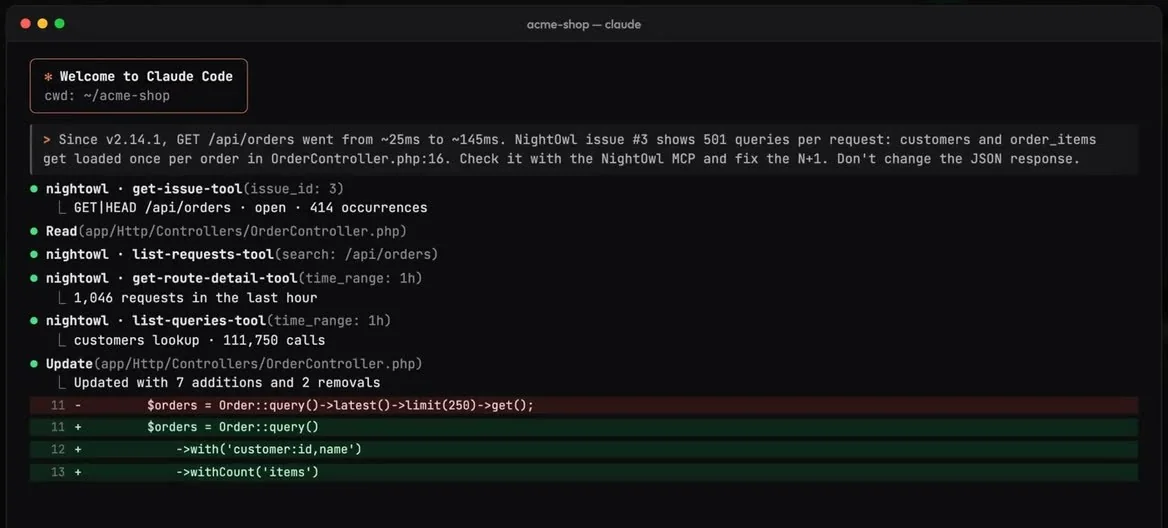The height and width of the screenshot is (528, 1168).
Task: Select the 'Welcome to Claude Code' heading
Action: coord(146,76)
